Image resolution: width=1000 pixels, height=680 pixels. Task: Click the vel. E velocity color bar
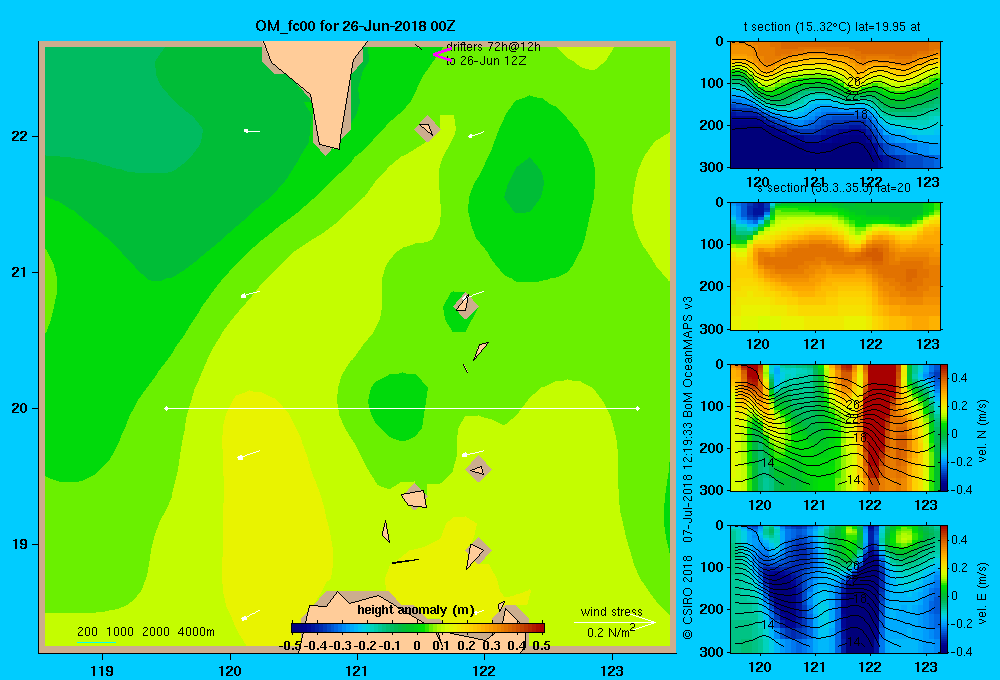pos(945,589)
